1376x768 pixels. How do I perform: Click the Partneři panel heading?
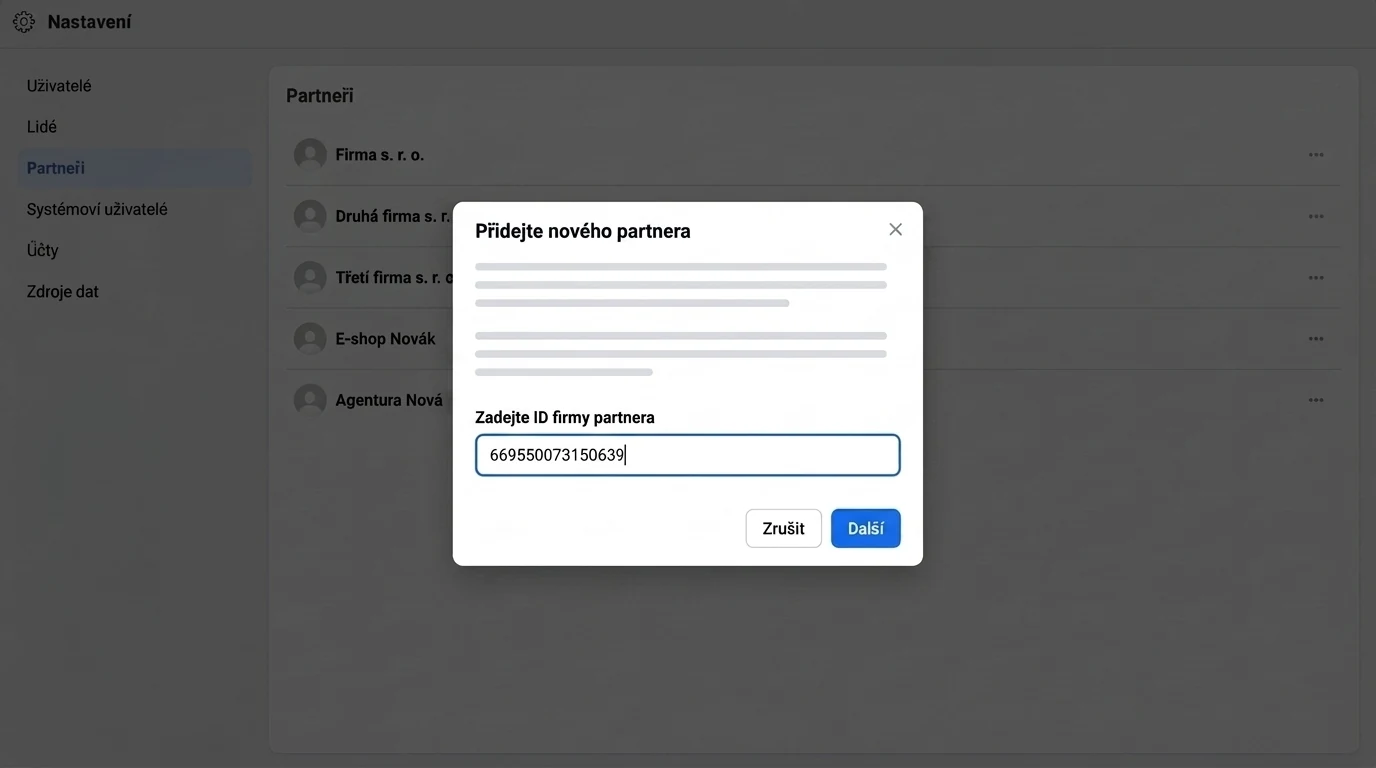click(x=320, y=96)
